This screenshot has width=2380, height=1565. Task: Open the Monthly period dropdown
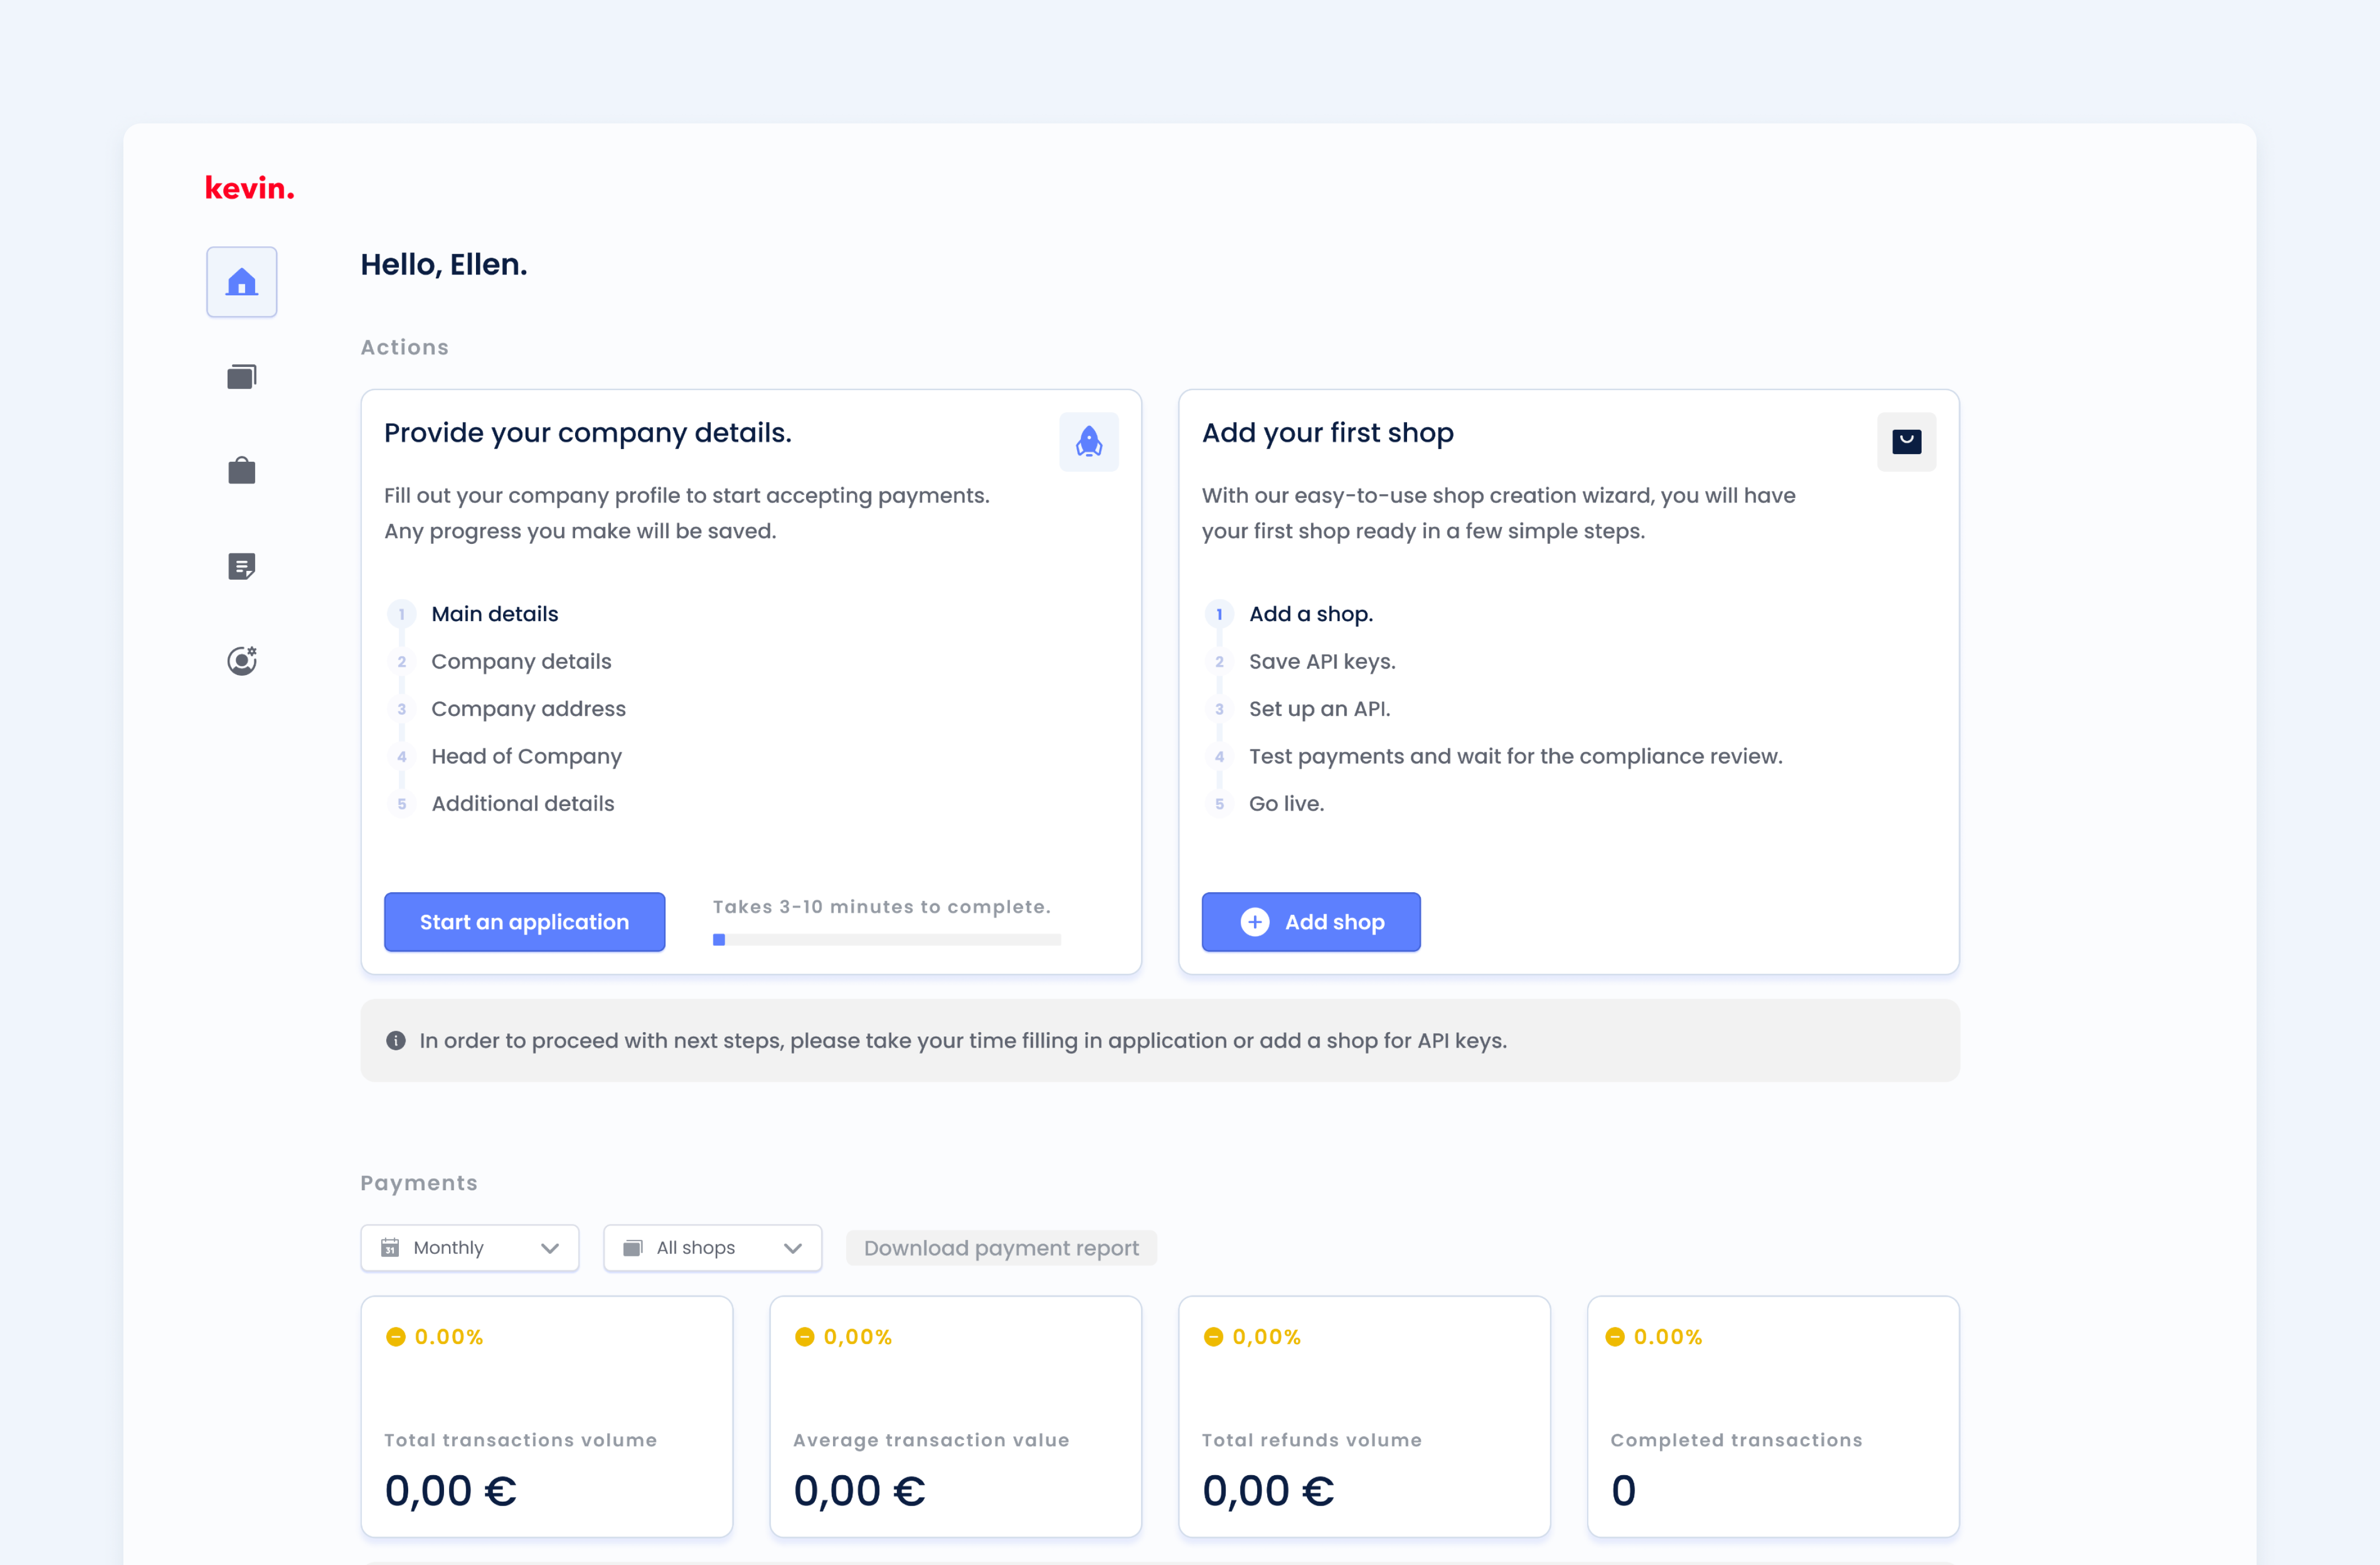469,1247
